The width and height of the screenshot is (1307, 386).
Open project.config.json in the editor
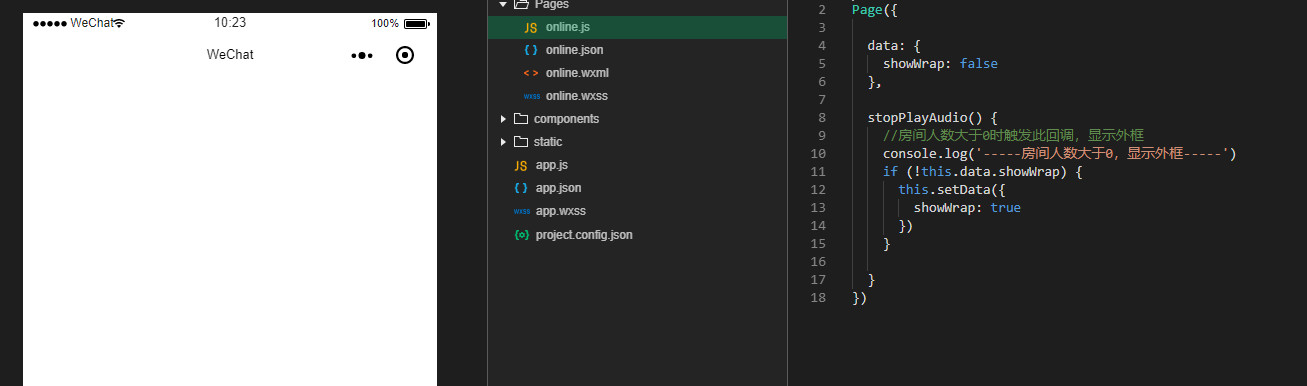coord(584,235)
